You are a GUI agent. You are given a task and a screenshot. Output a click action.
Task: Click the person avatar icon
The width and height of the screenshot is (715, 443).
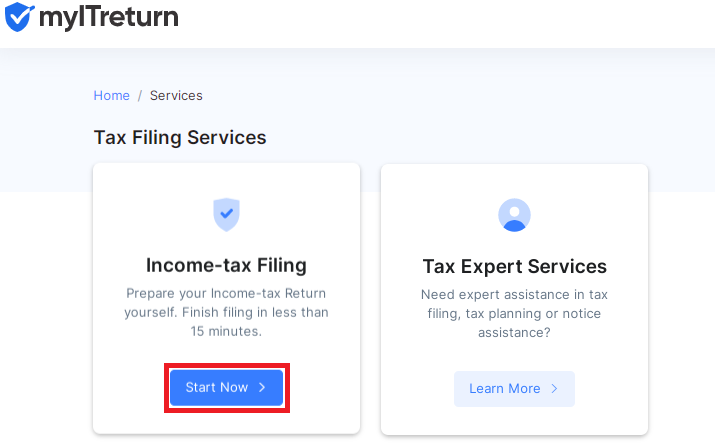514,215
